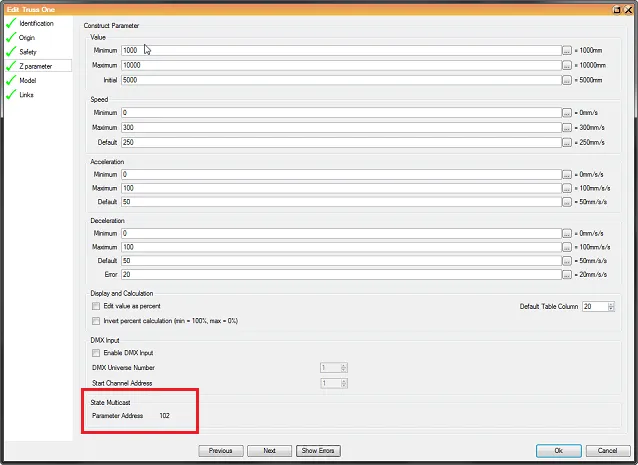Open expression editor for Value Initial

pyautogui.click(x=567, y=79)
